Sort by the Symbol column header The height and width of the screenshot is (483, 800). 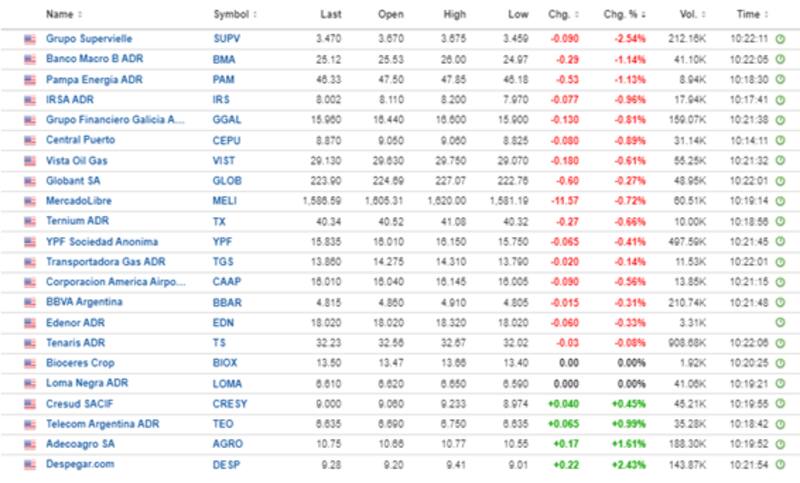pyautogui.click(x=234, y=15)
